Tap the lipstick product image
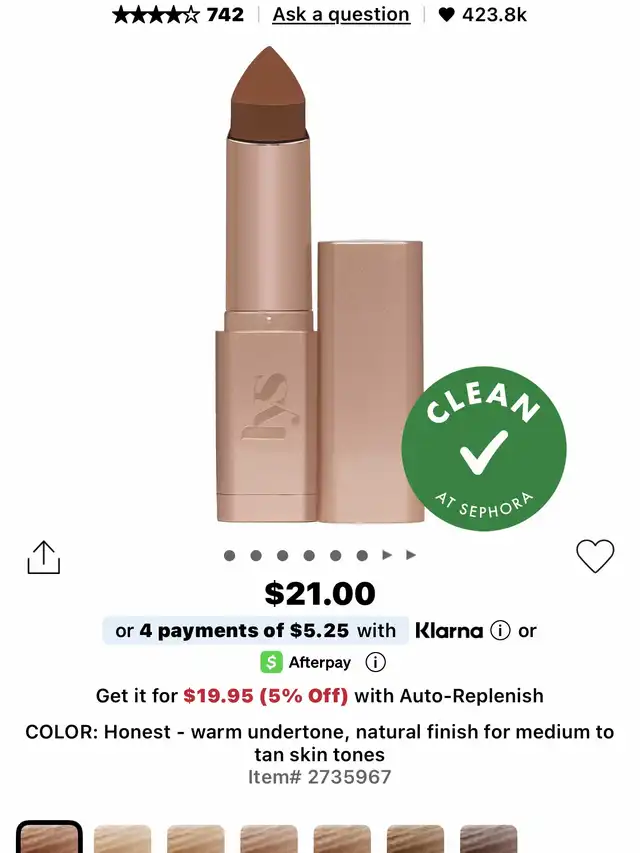 point(319,284)
